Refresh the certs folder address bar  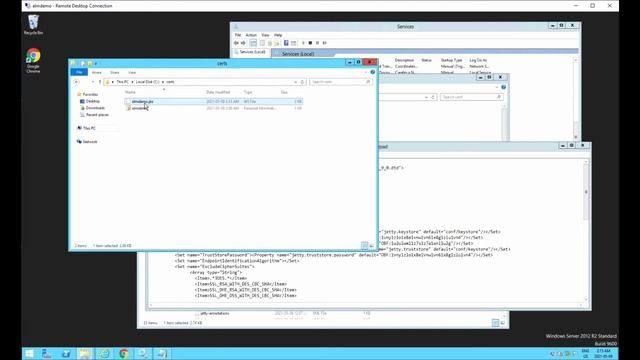[302, 82]
